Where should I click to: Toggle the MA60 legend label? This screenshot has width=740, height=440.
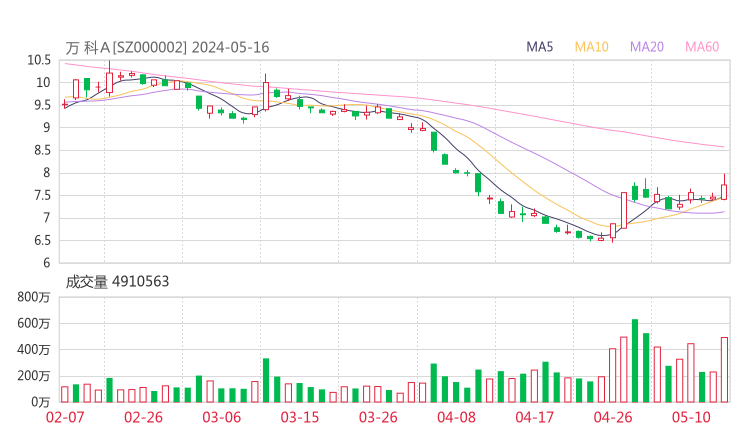pos(702,47)
